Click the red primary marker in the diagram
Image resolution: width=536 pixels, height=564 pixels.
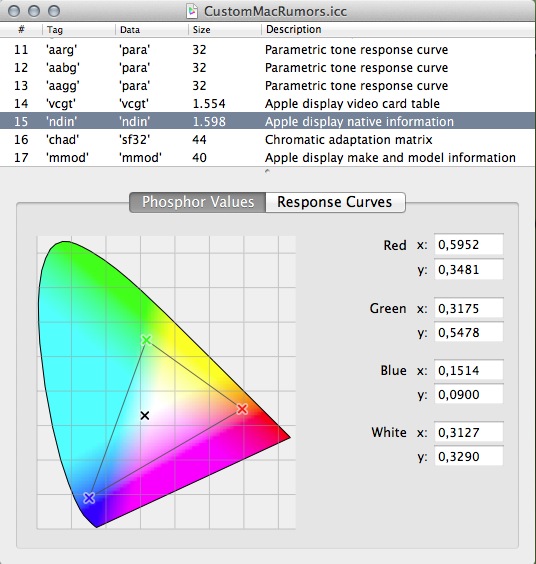pos(242,409)
